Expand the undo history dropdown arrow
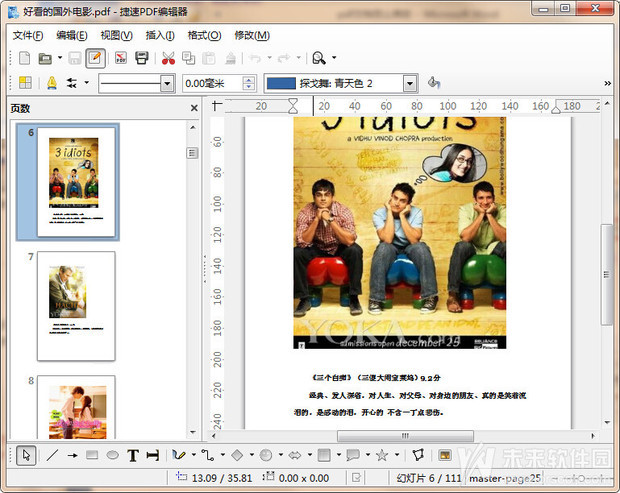The height and width of the screenshot is (493, 620). [x=270, y=58]
